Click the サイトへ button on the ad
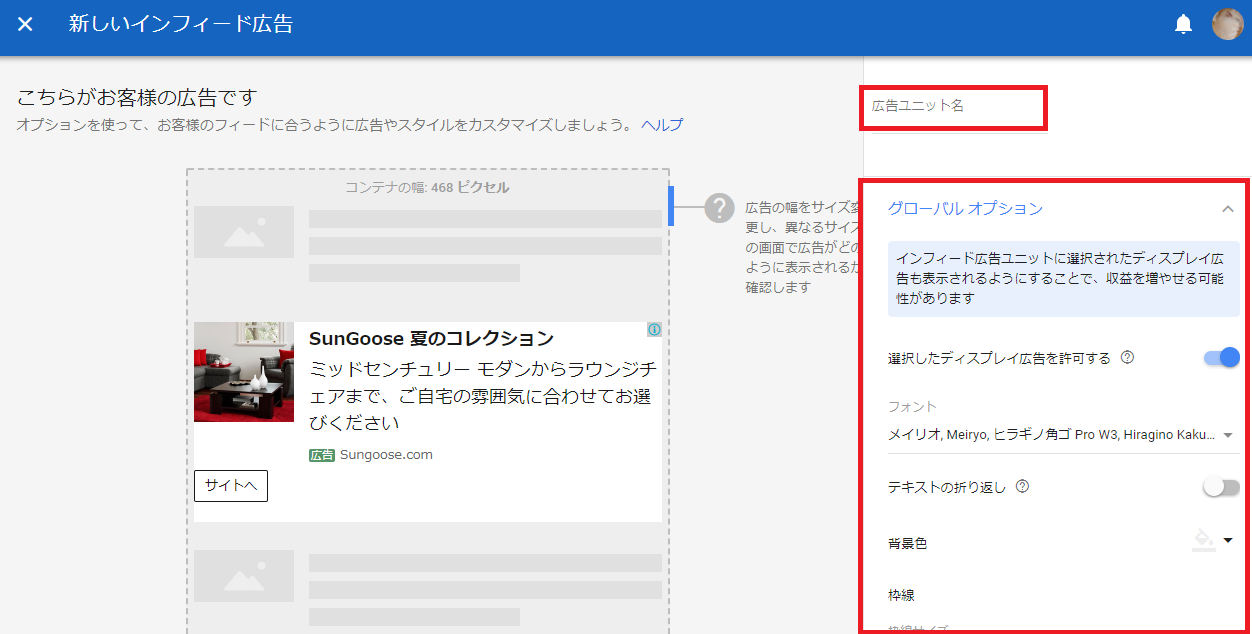The width and height of the screenshot is (1252, 634). point(230,486)
